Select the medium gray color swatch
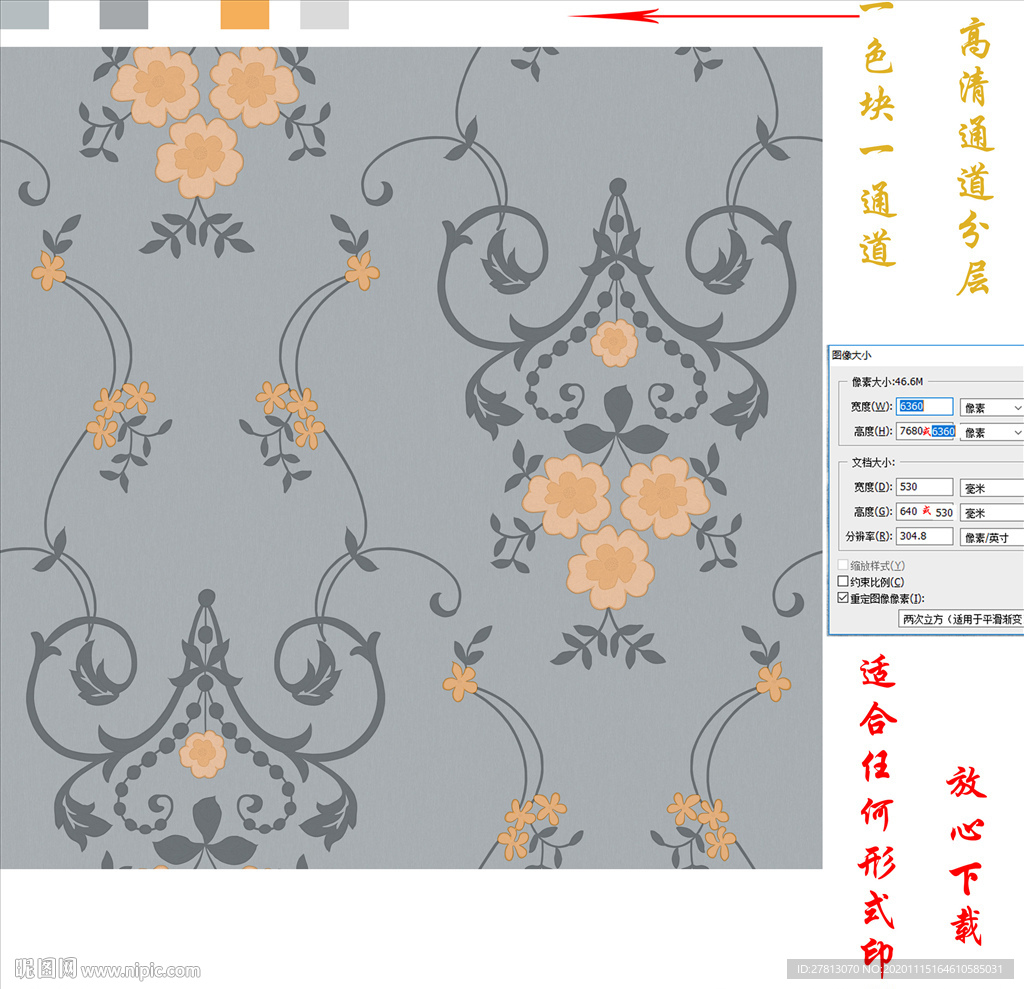 pyautogui.click(x=124, y=14)
